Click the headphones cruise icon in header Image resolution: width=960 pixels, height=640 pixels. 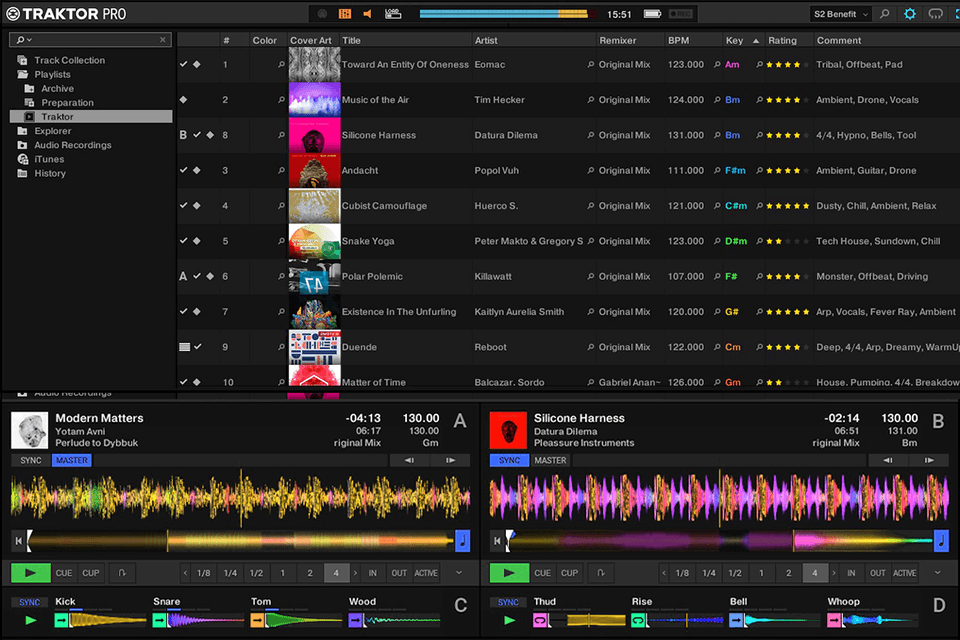935,13
